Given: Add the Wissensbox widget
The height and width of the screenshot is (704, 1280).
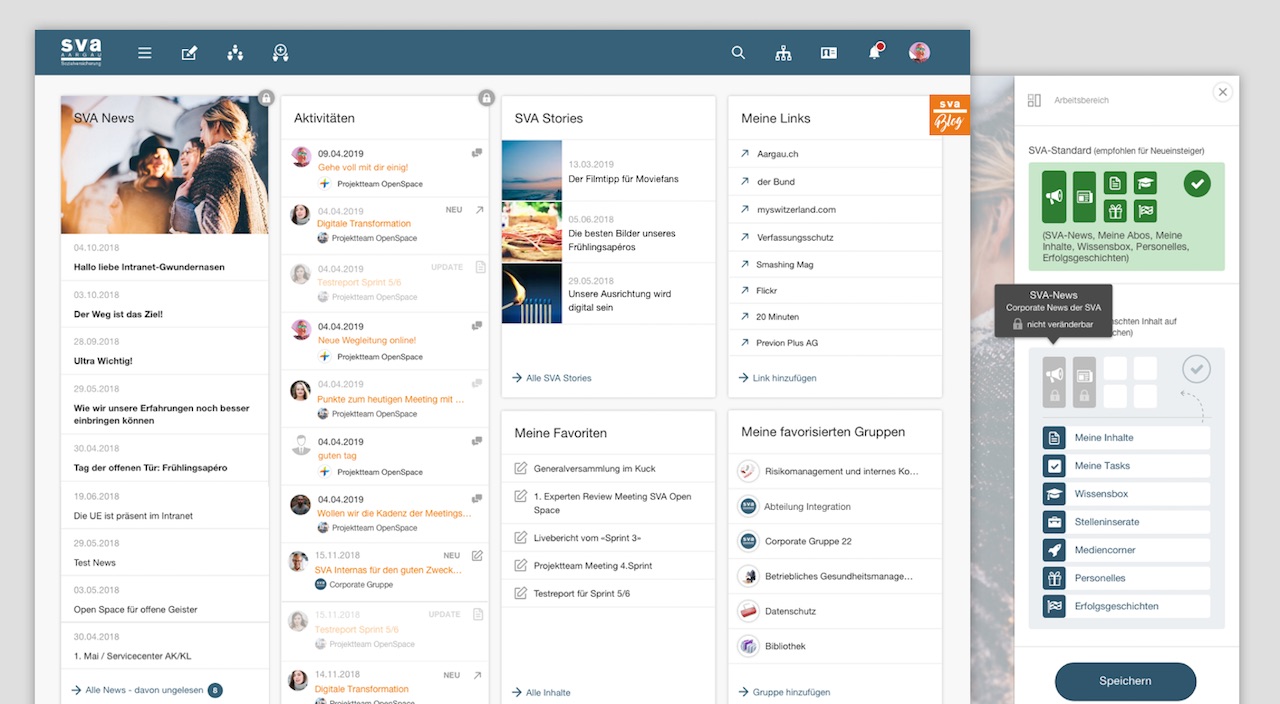Looking at the screenshot, I should point(1126,494).
